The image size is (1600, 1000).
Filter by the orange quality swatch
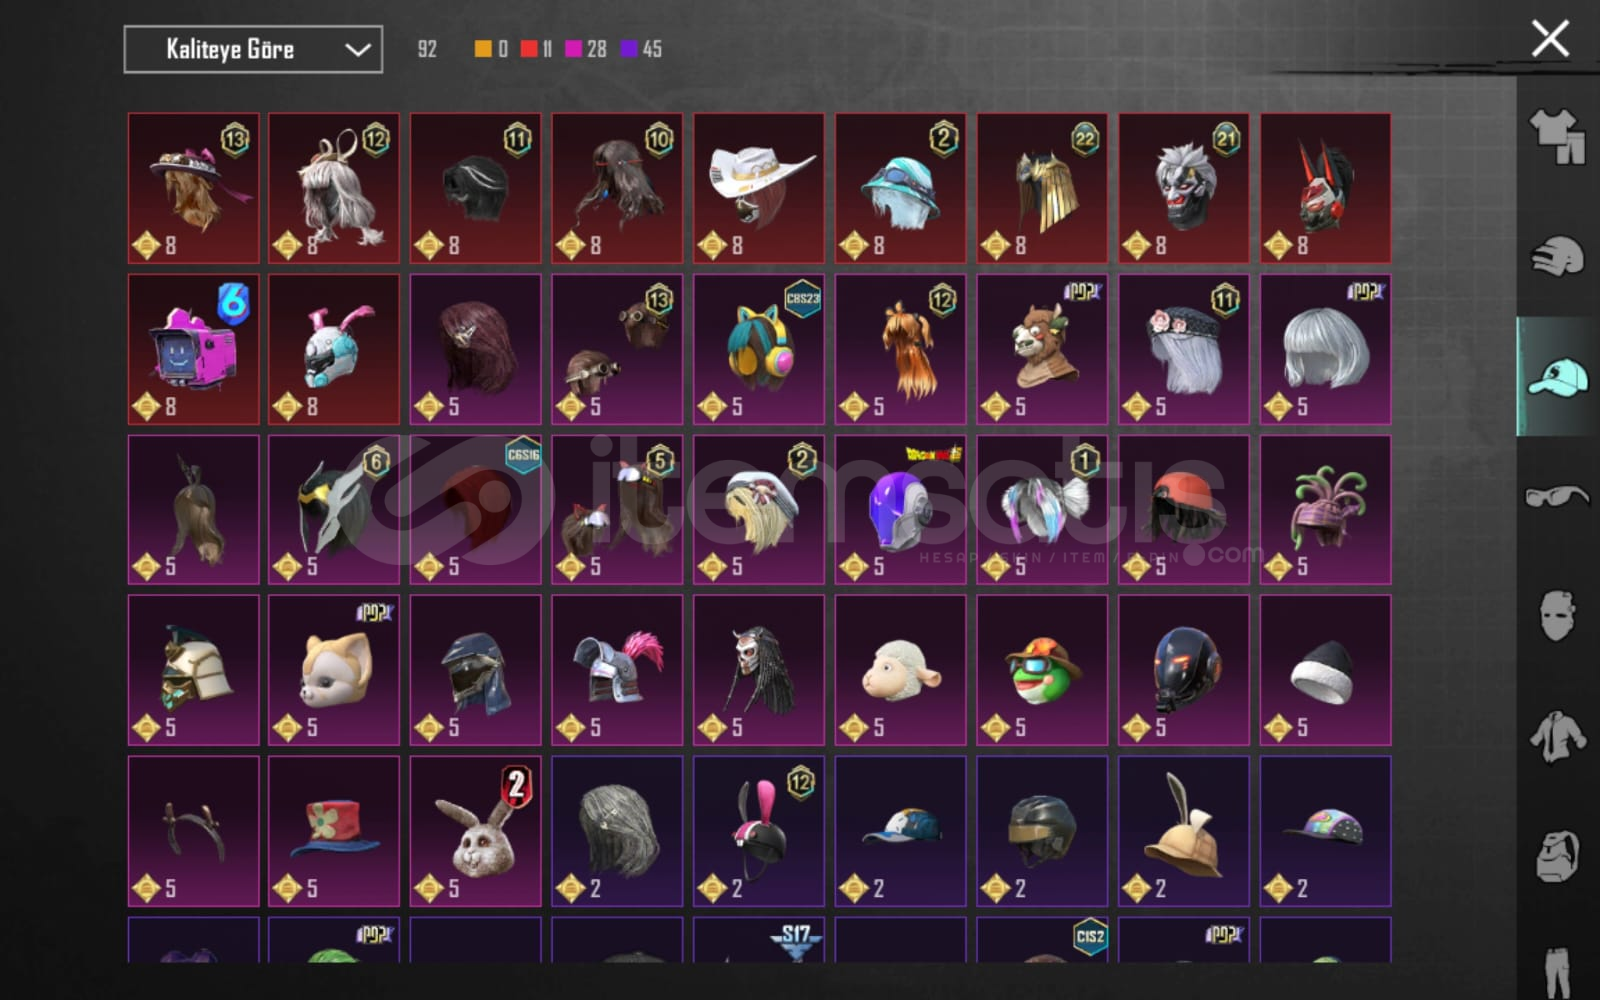483,49
